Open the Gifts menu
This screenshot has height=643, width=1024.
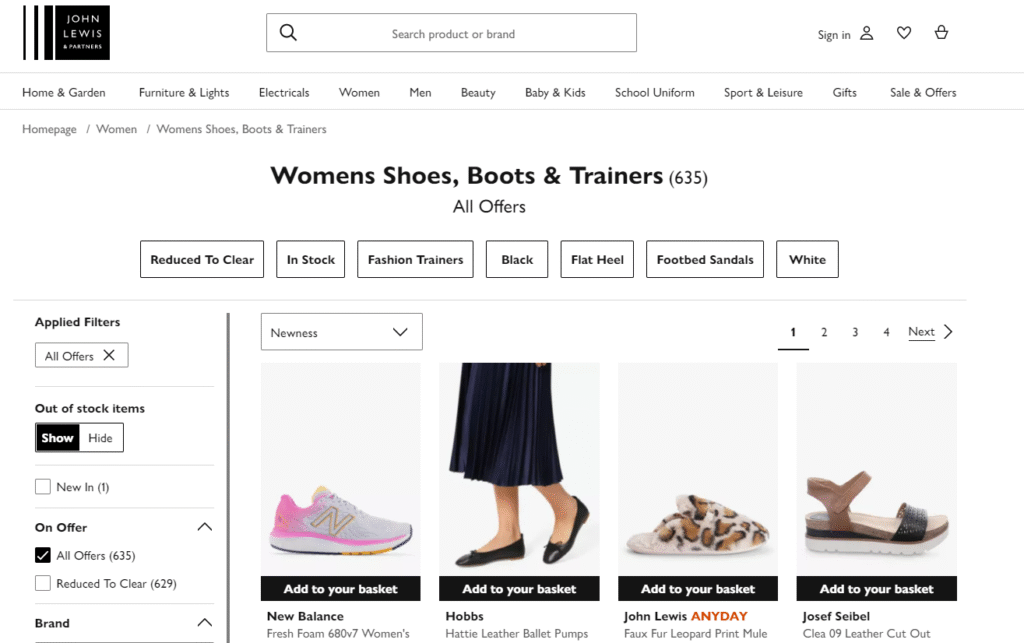coord(844,93)
